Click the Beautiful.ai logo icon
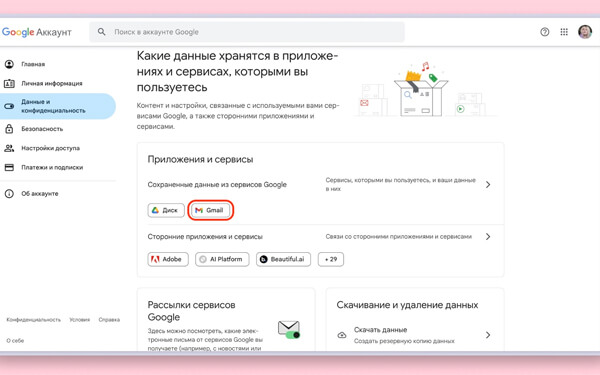Viewport: 600px width, 375px height. (264, 259)
